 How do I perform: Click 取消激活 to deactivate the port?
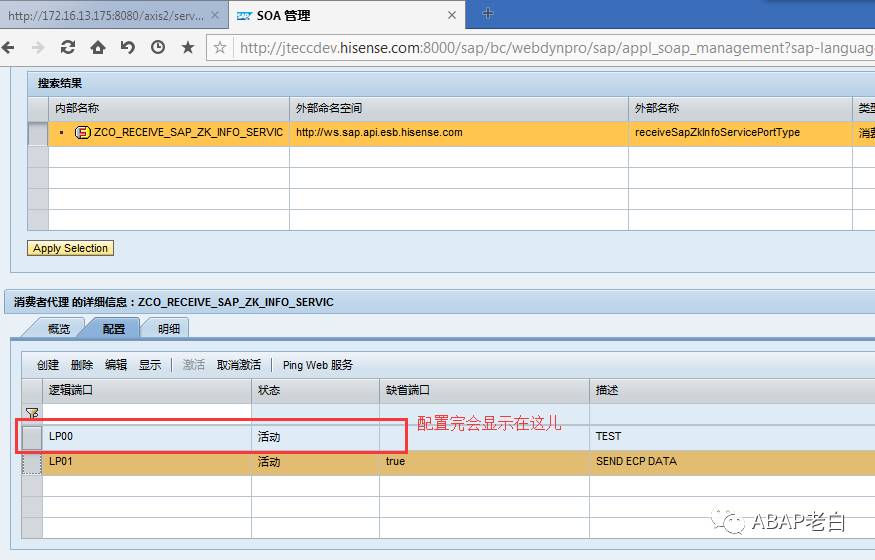pos(239,365)
